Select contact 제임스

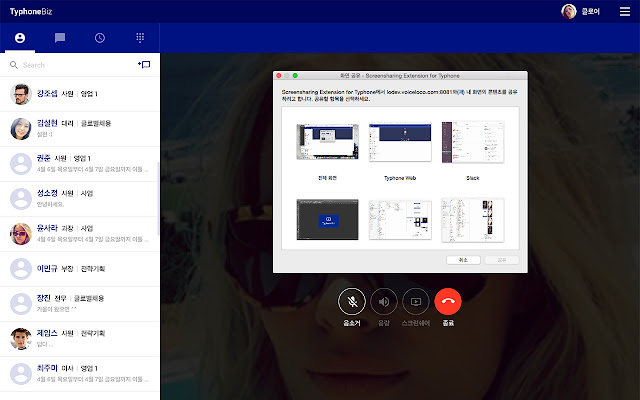click(80, 339)
